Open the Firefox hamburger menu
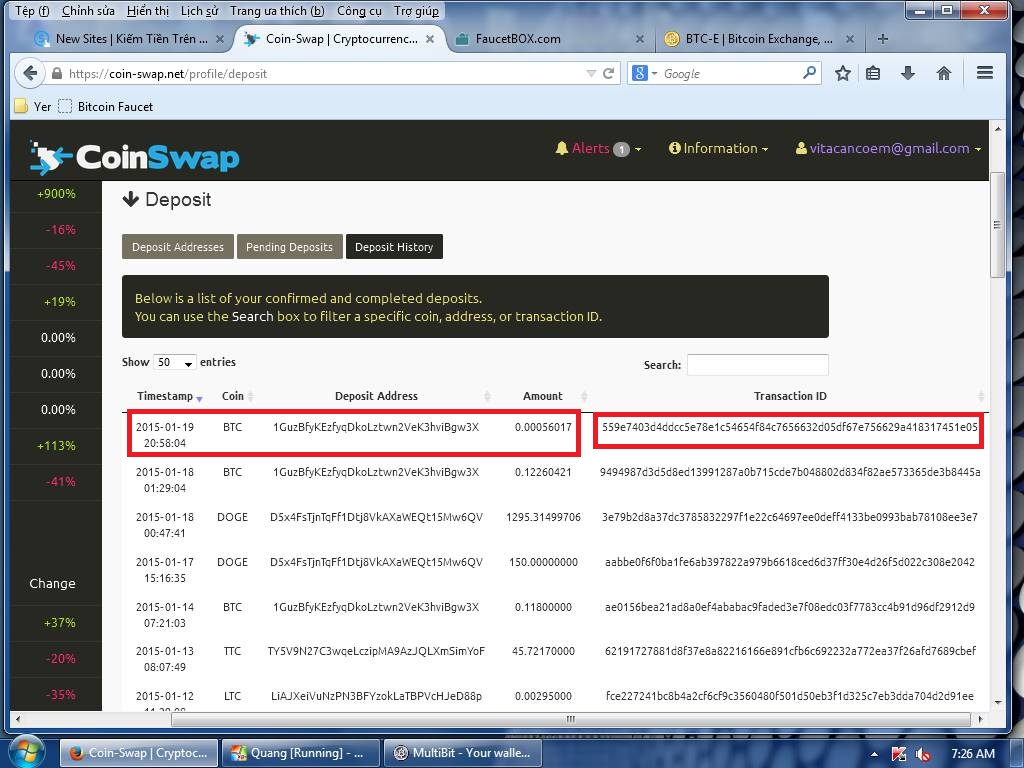 pos(985,73)
